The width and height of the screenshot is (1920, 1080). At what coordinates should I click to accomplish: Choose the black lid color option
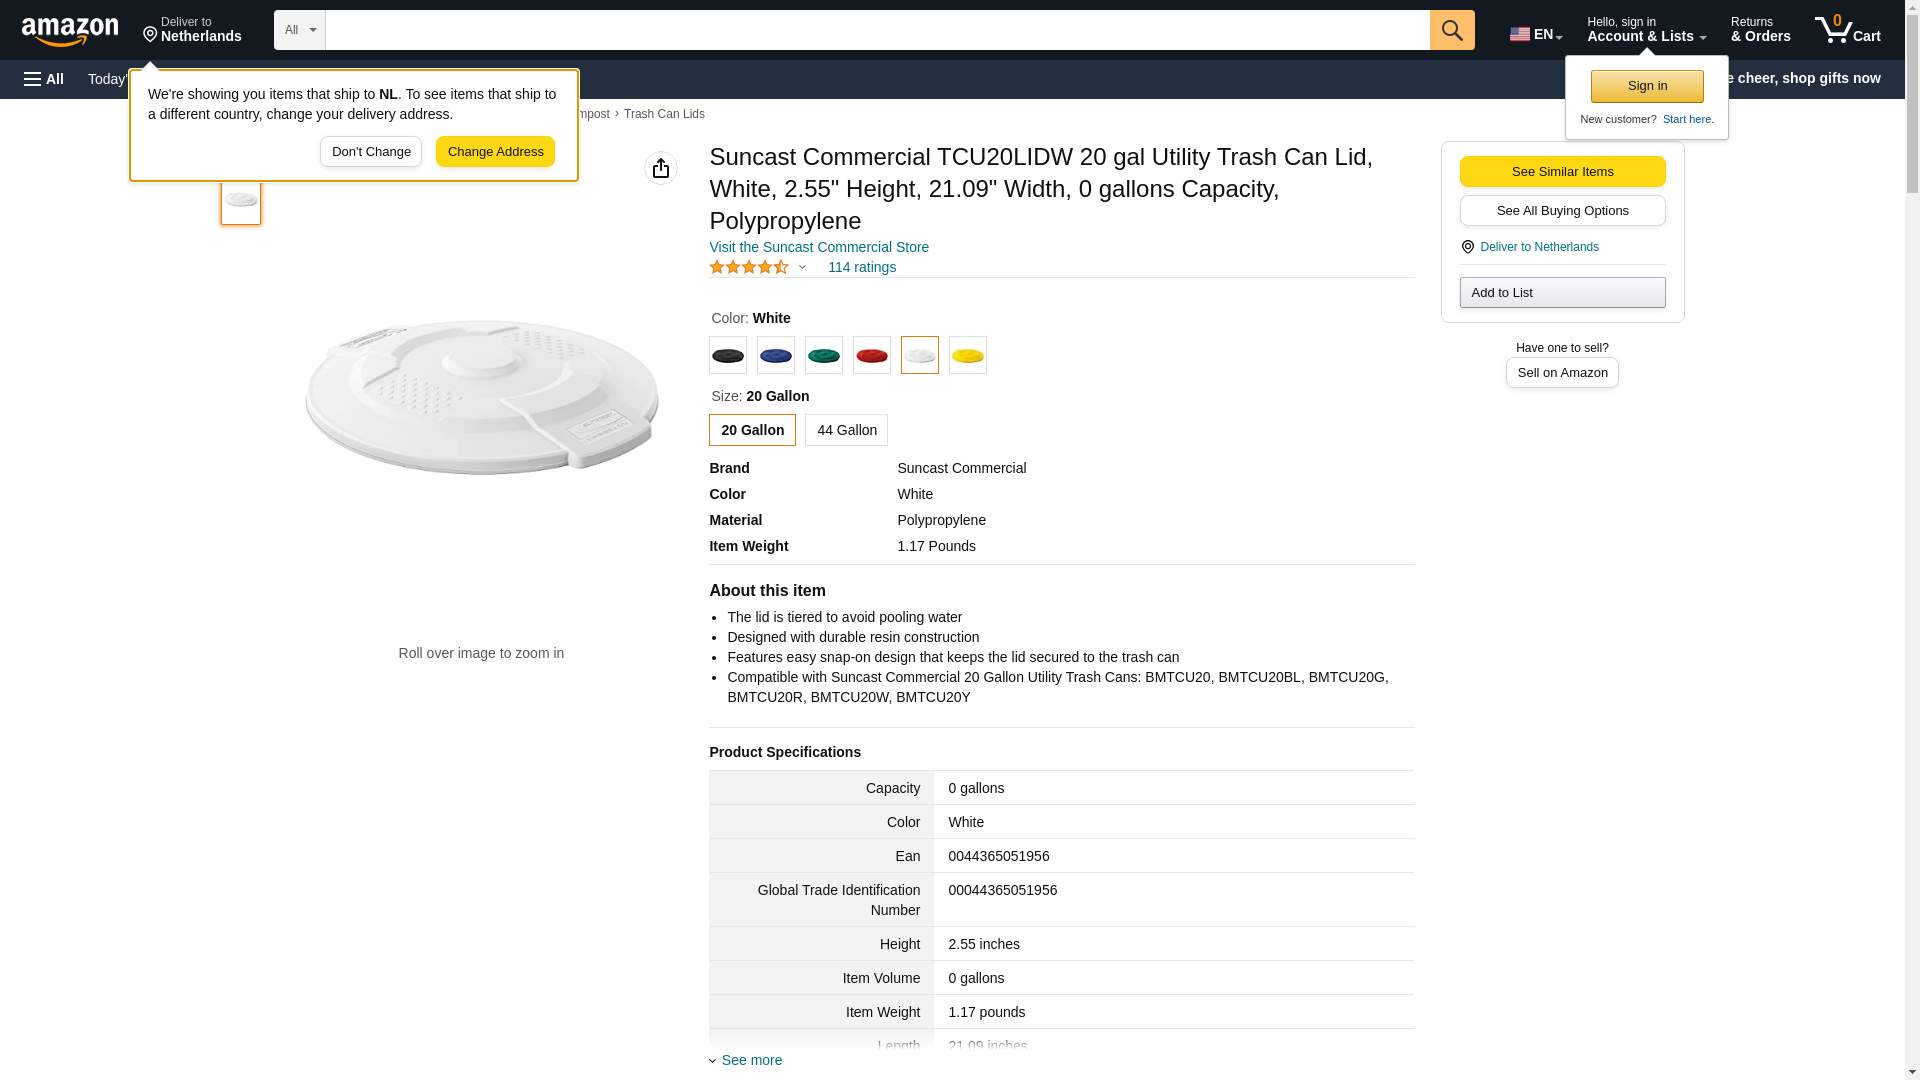tap(727, 355)
